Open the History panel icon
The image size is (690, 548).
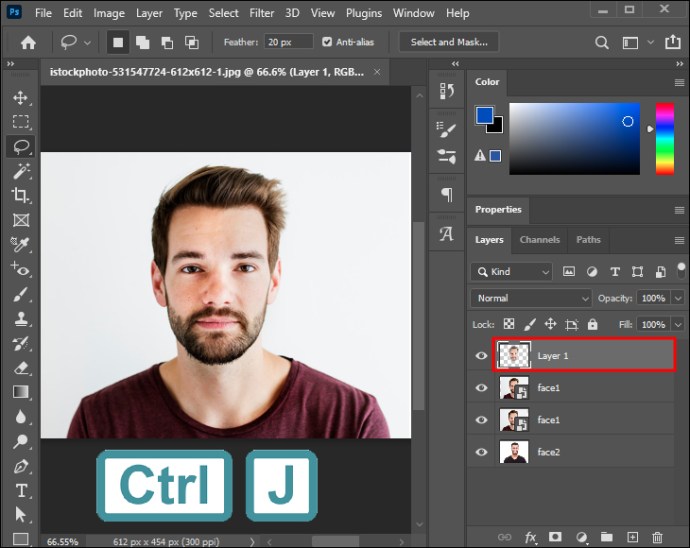point(446,91)
